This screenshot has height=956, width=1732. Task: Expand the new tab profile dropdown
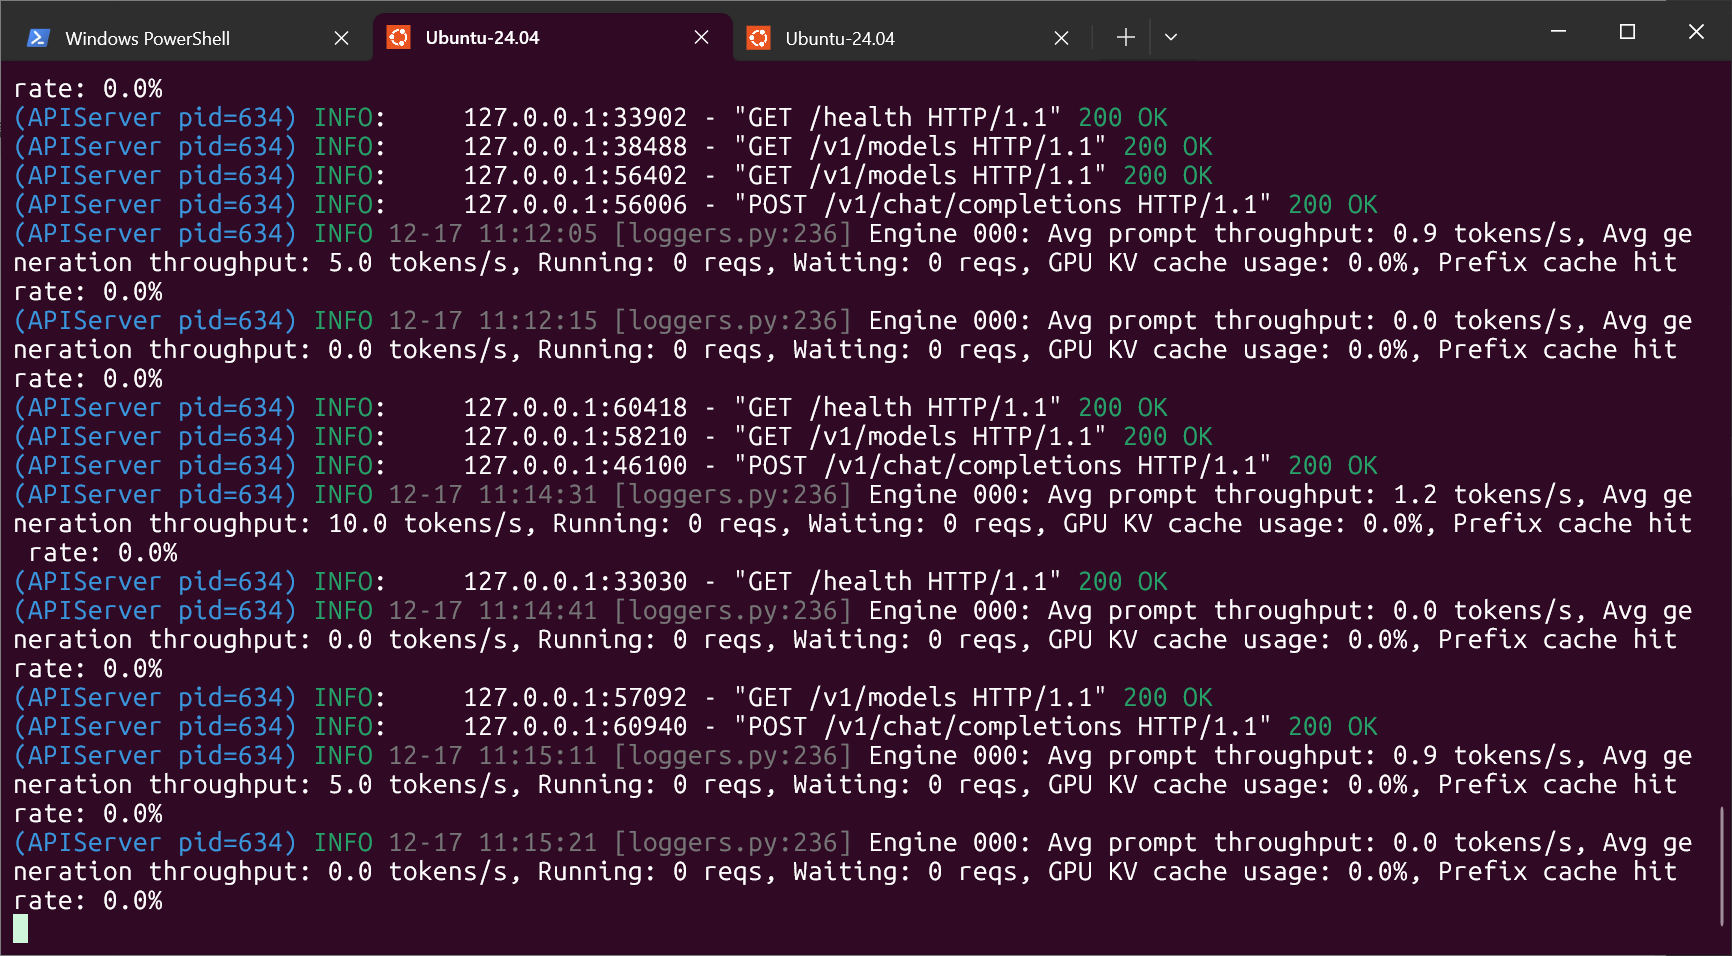point(1171,37)
